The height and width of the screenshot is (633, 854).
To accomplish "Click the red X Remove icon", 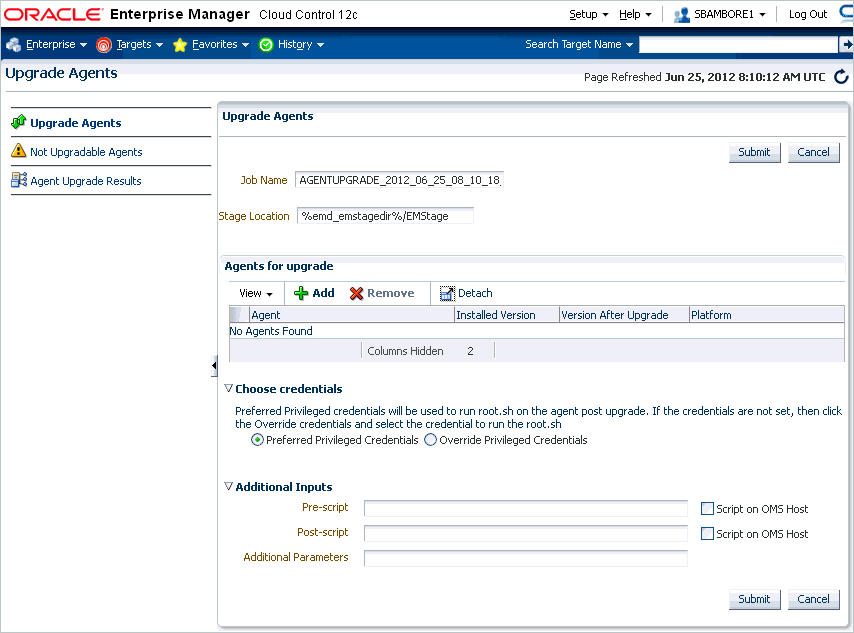I will tap(356, 294).
